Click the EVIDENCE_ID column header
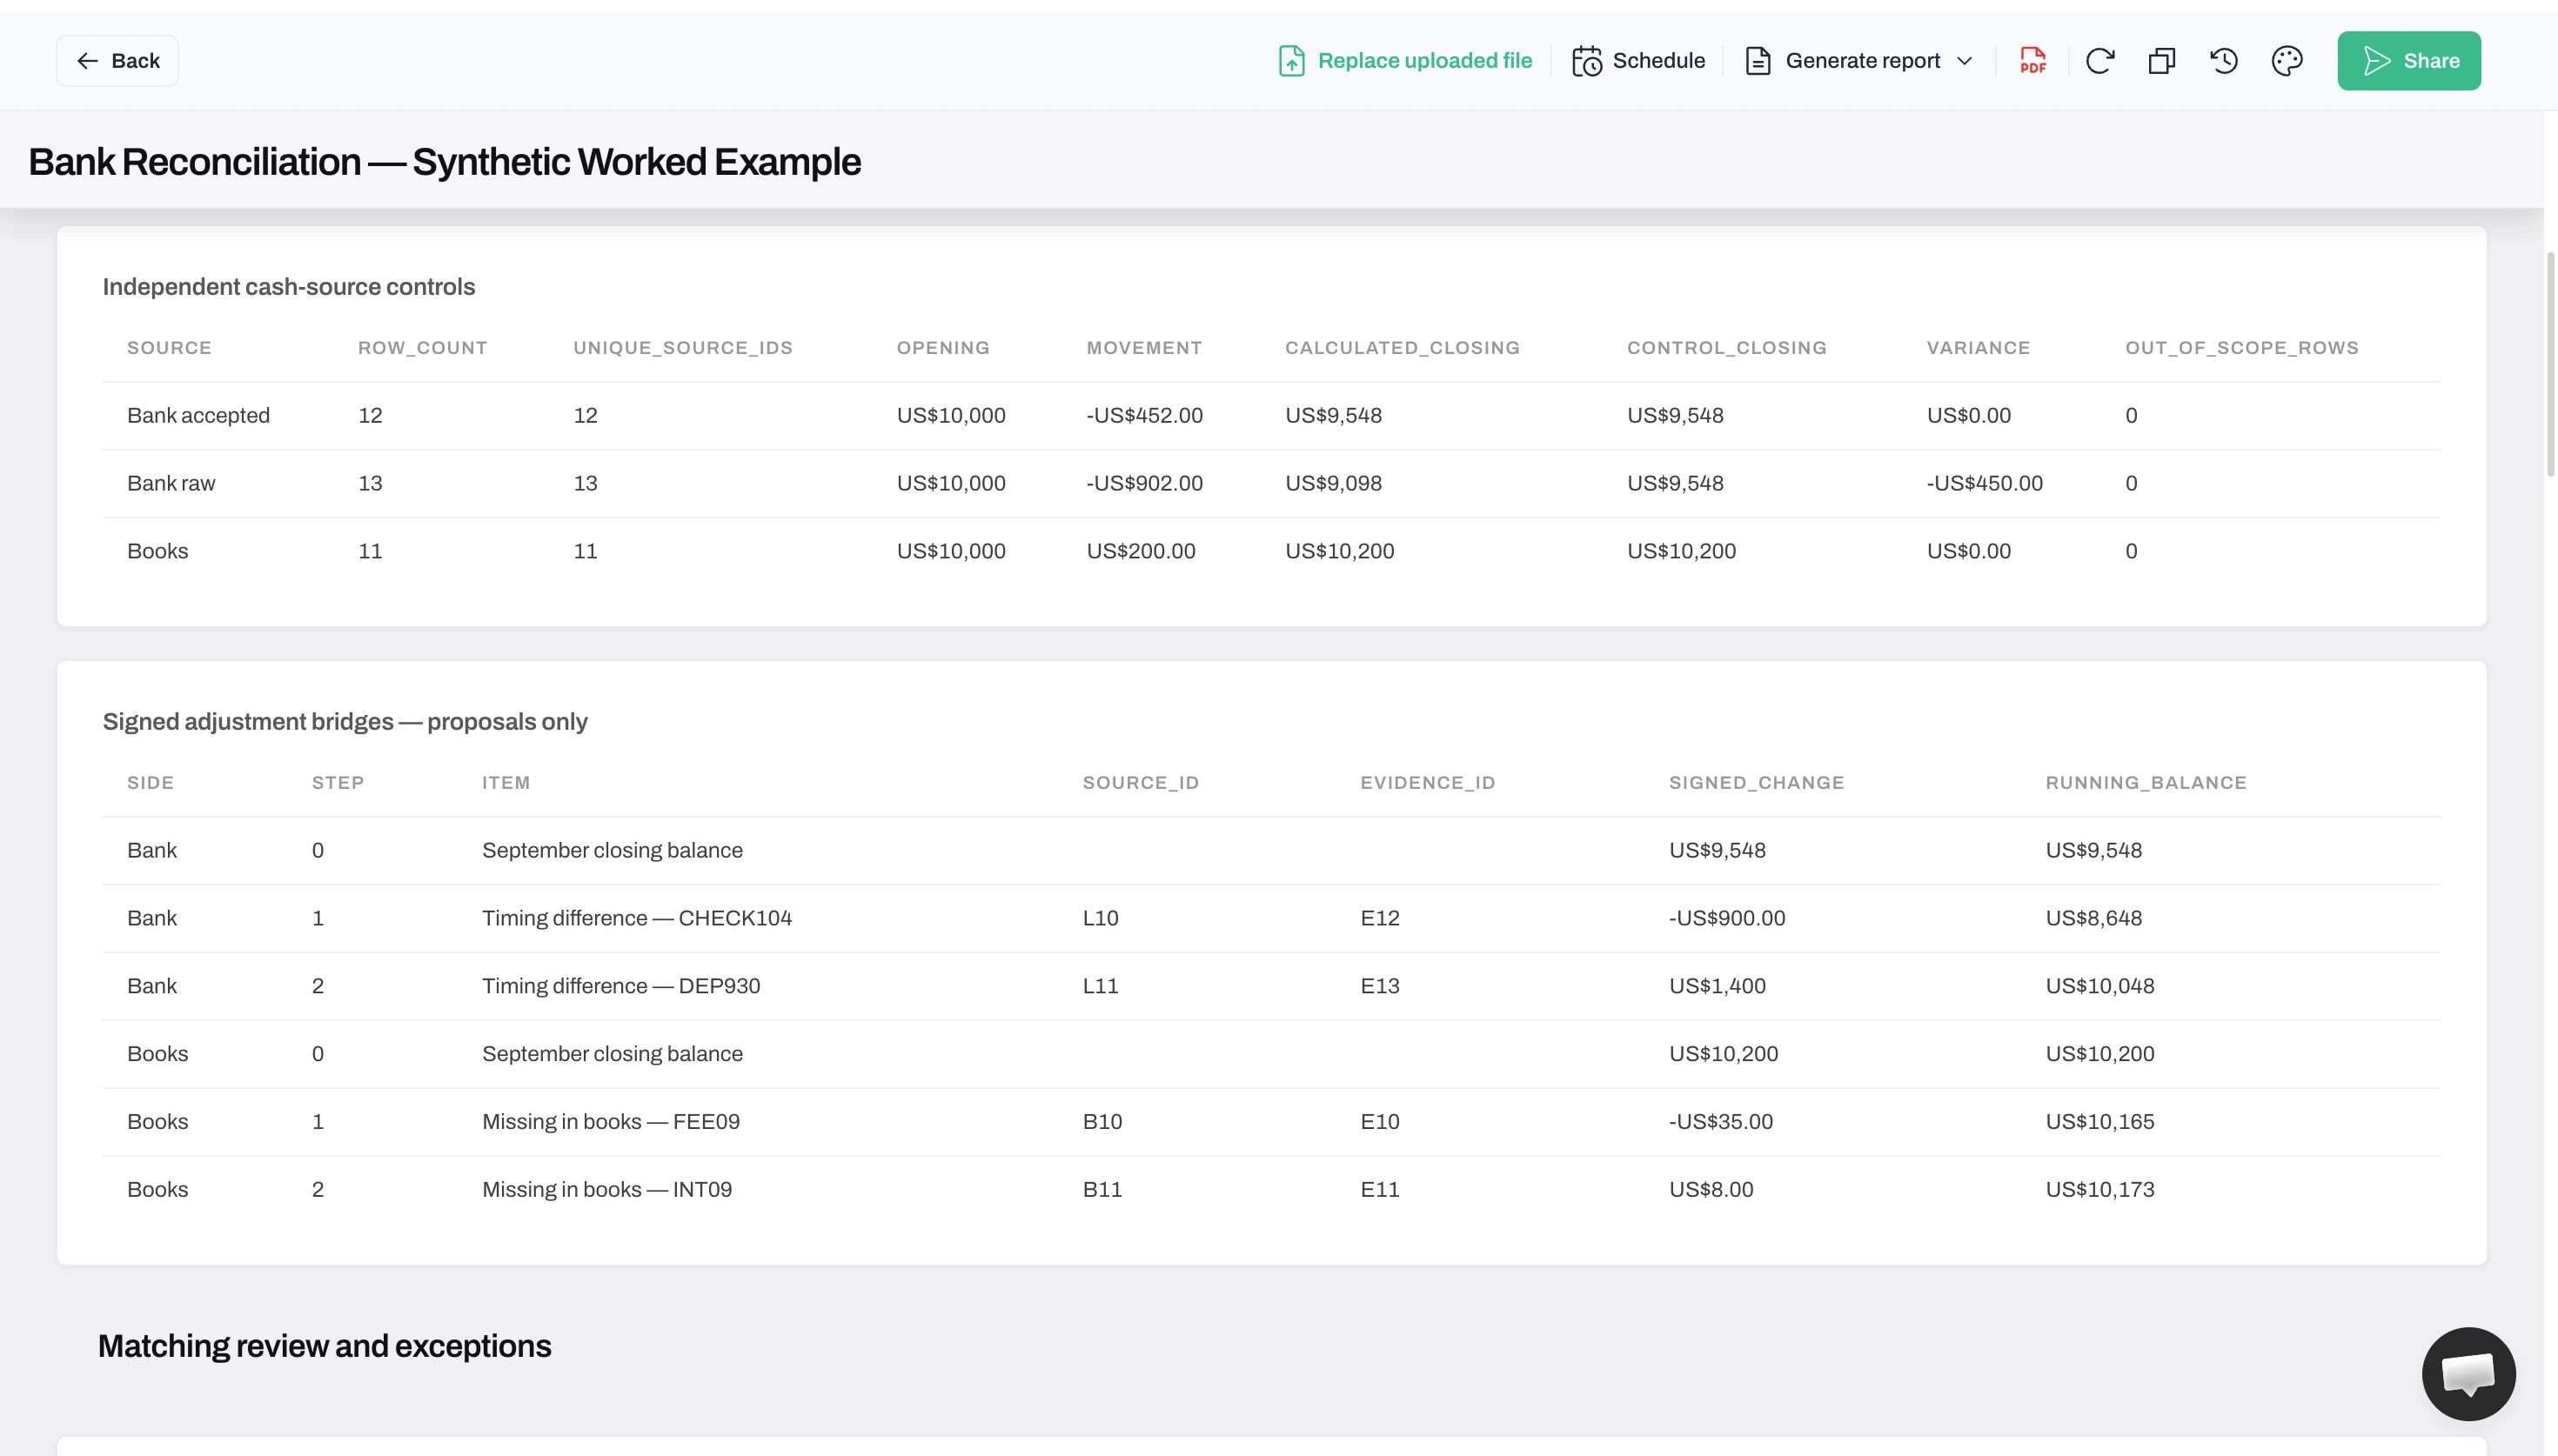 pos(1427,783)
